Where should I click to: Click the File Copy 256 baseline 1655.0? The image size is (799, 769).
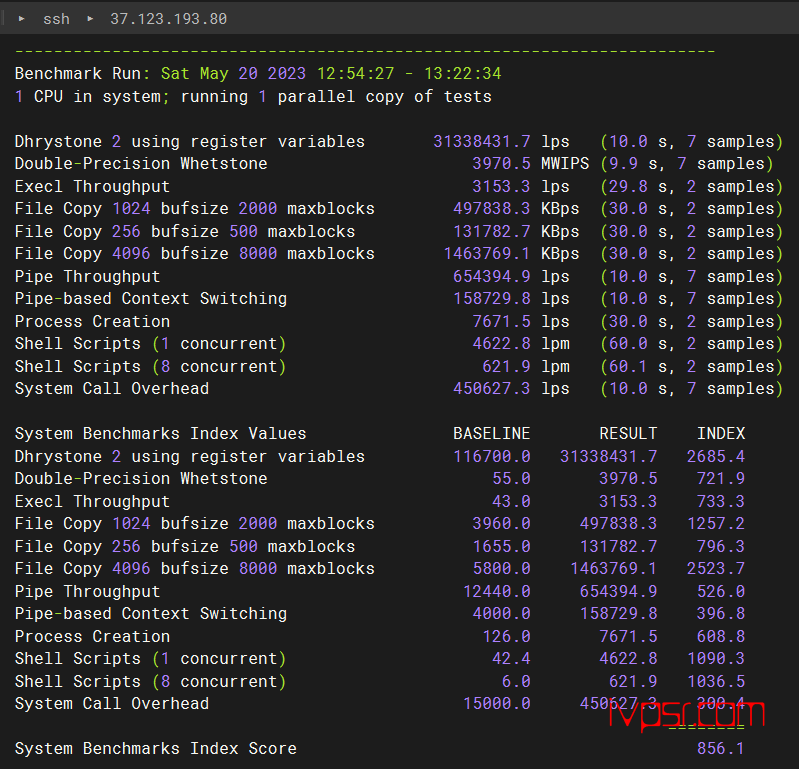point(501,546)
